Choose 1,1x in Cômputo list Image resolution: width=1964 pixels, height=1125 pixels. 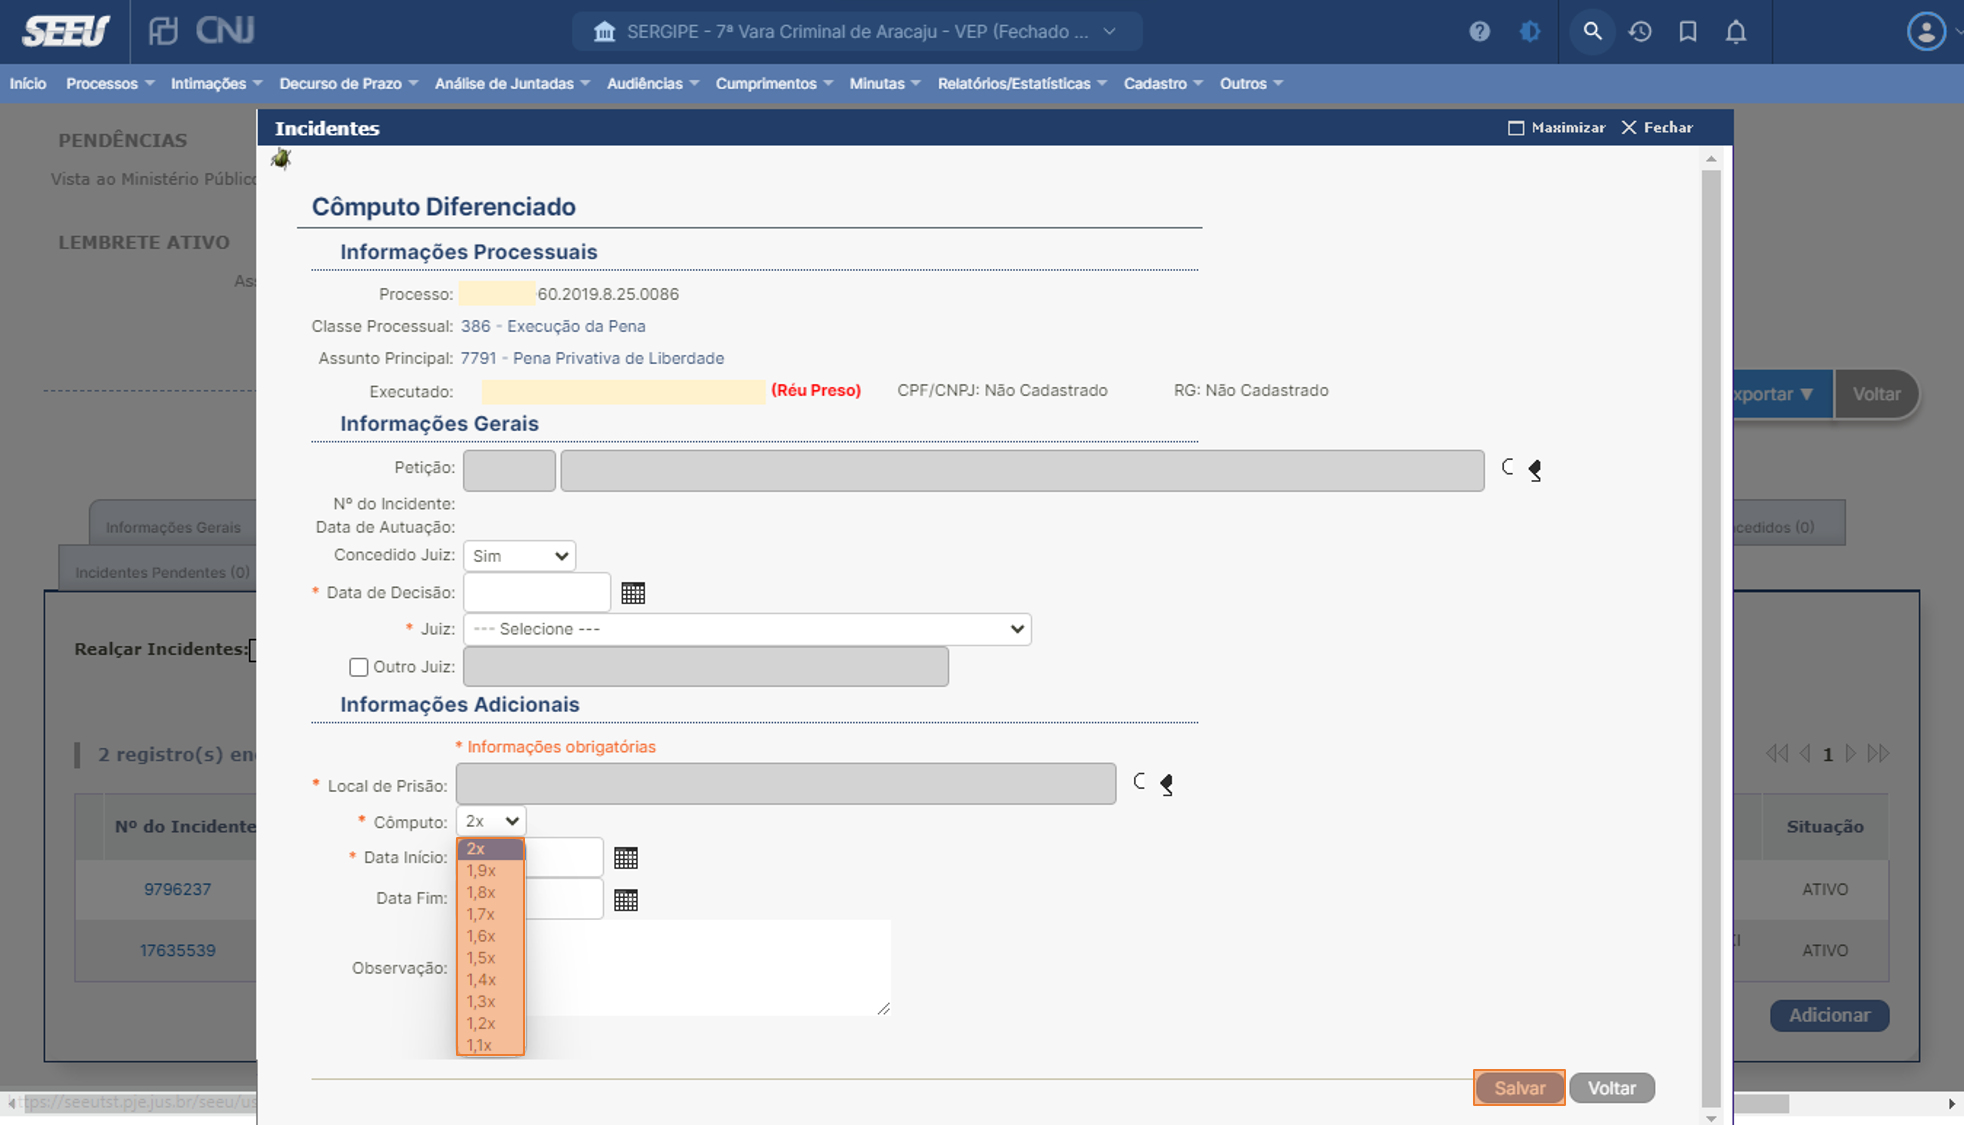[x=490, y=1045]
